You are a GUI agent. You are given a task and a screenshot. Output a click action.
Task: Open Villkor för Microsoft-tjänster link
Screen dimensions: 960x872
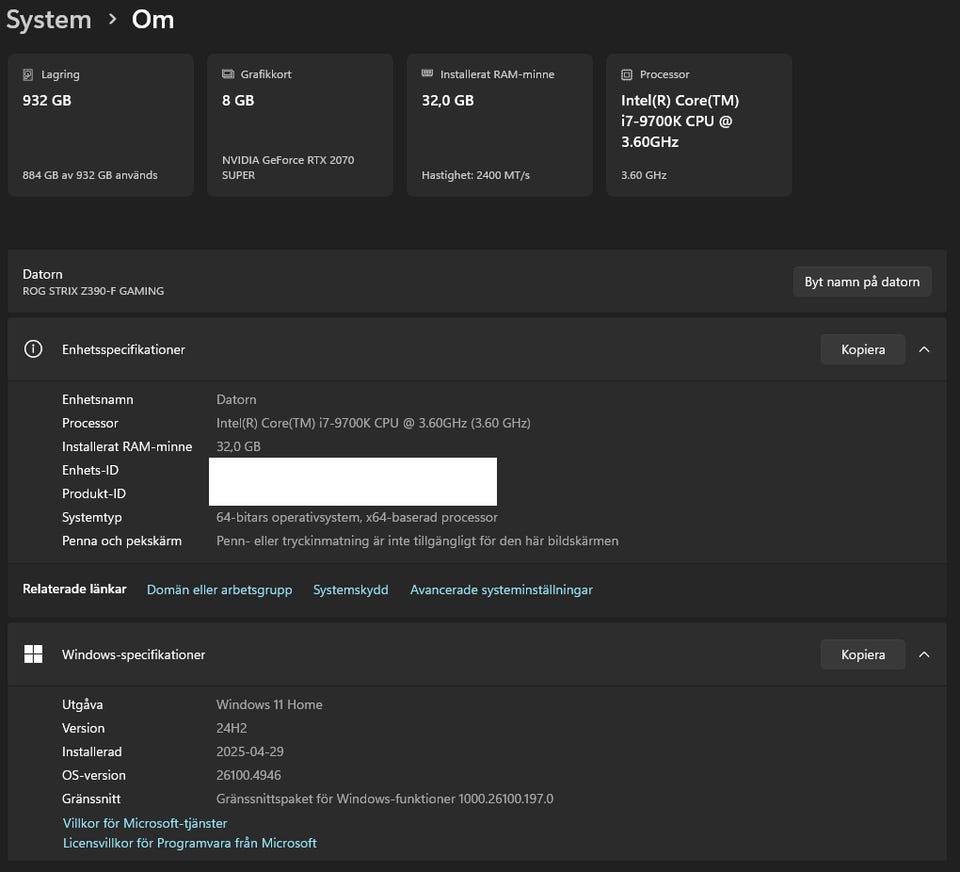(x=145, y=823)
